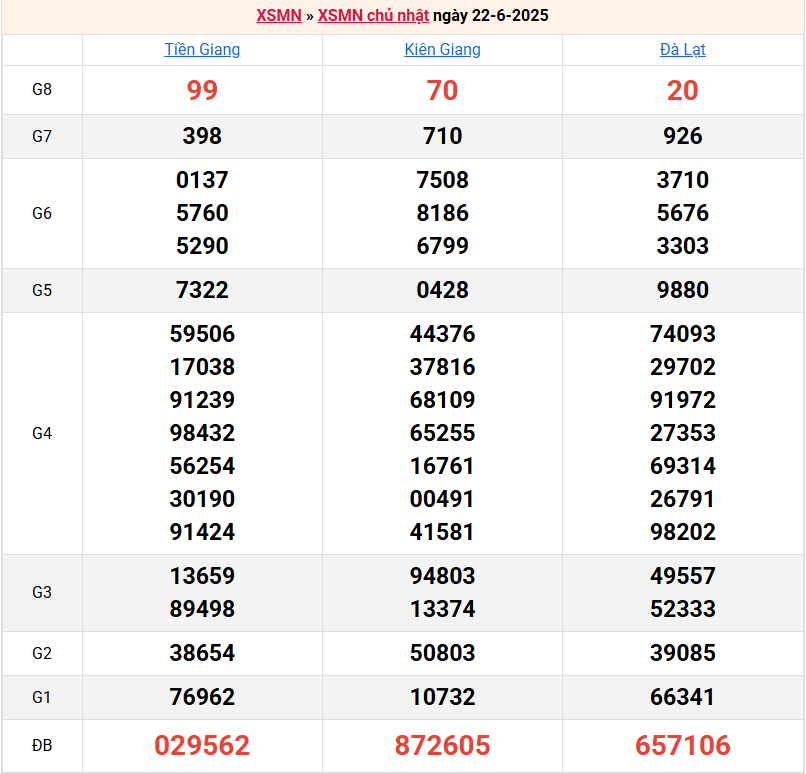Image resolution: width=806 pixels, height=774 pixels.
Task: Click the G8 number 99 for Tiền Giang
Action: (202, 90)
